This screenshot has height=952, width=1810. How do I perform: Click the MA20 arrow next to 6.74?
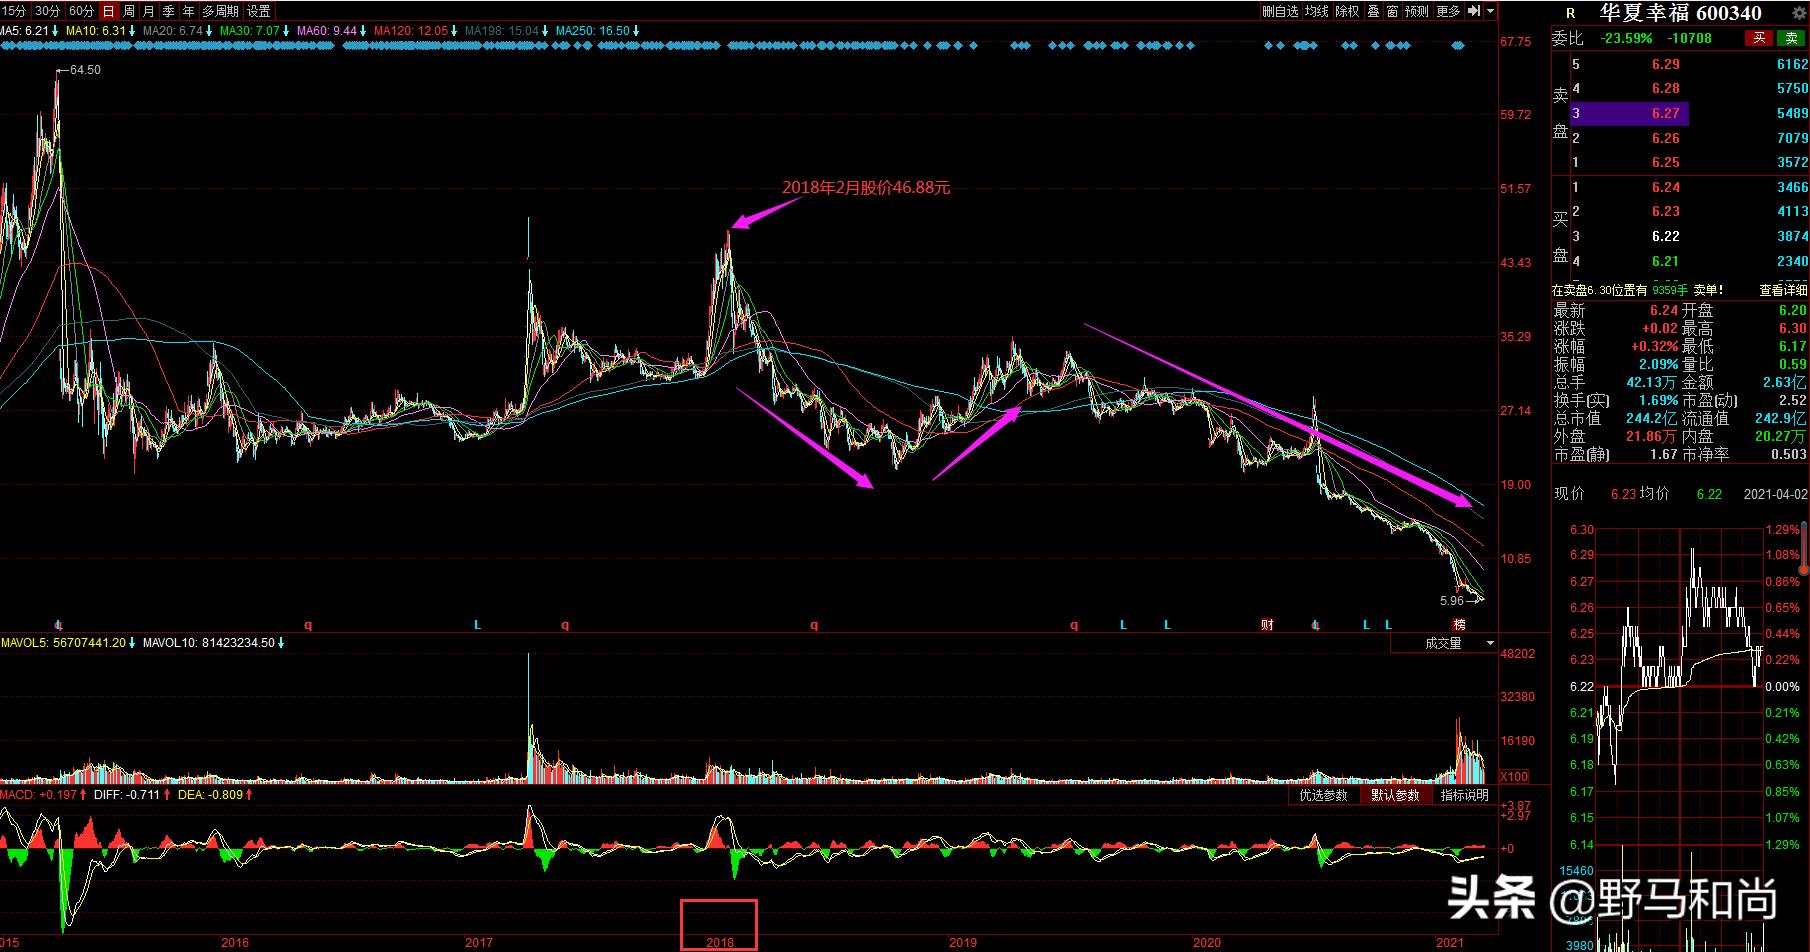[209, 31]
